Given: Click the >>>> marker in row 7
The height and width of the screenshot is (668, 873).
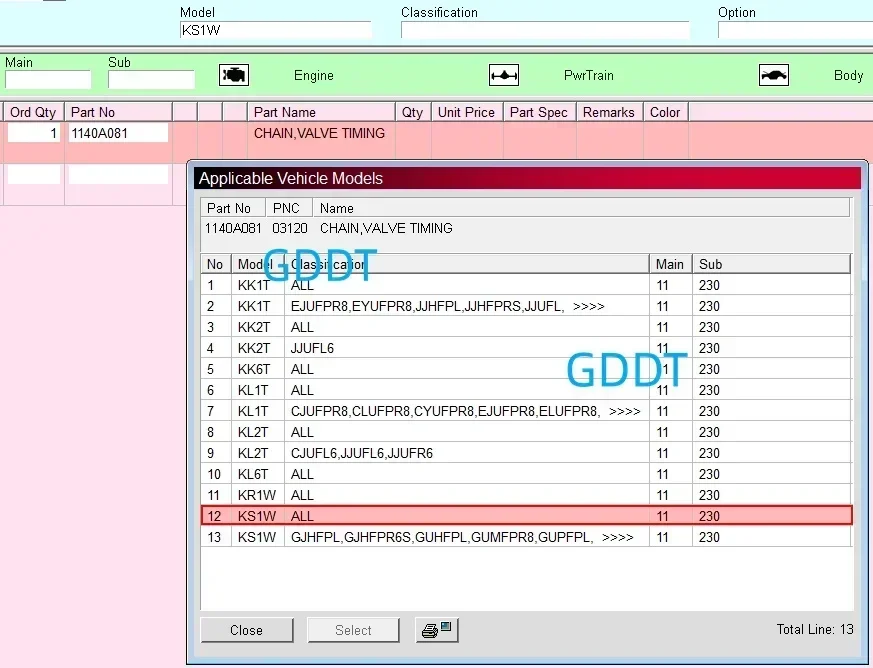Looking at the screenshot, I should coord(625,411).
